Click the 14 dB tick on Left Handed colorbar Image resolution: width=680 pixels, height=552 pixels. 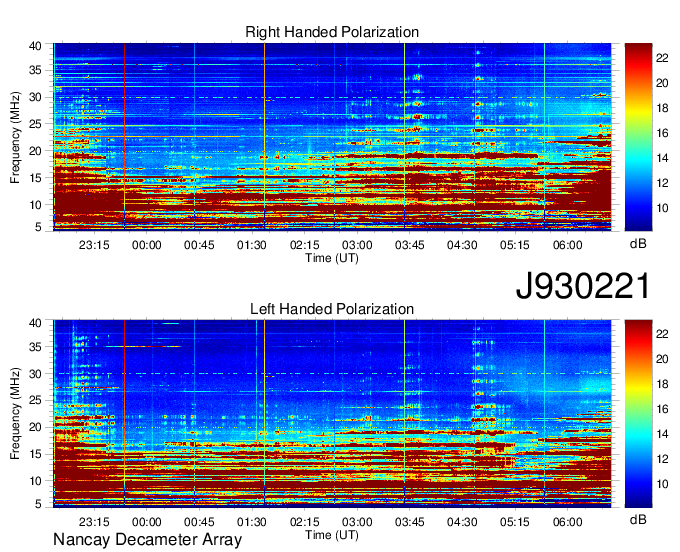tap(662, 434)
